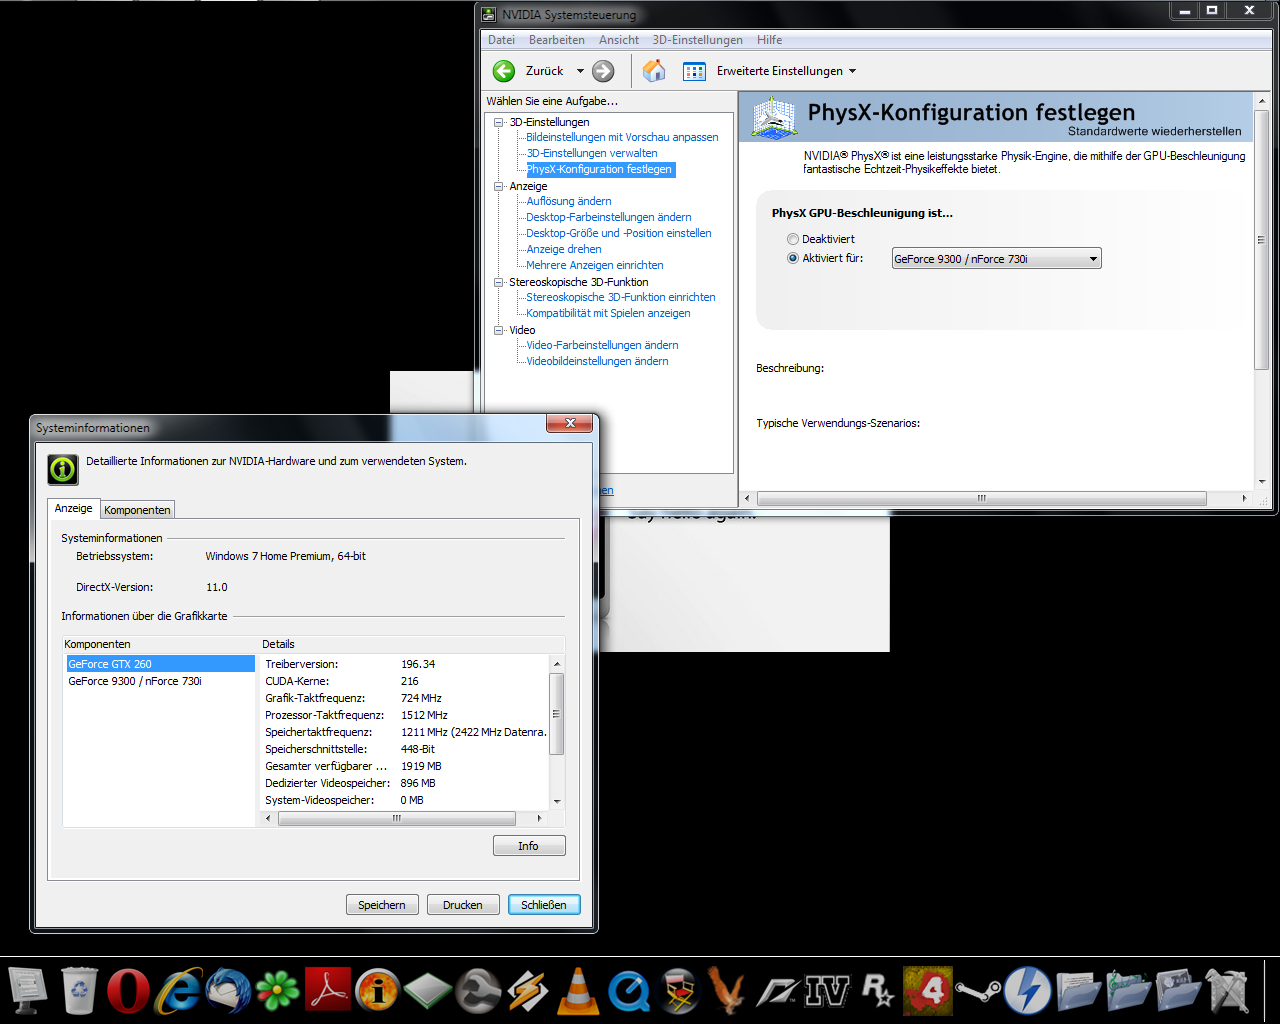
Task: Launch Need for Speed dock icon
Action: pos(778,991)
